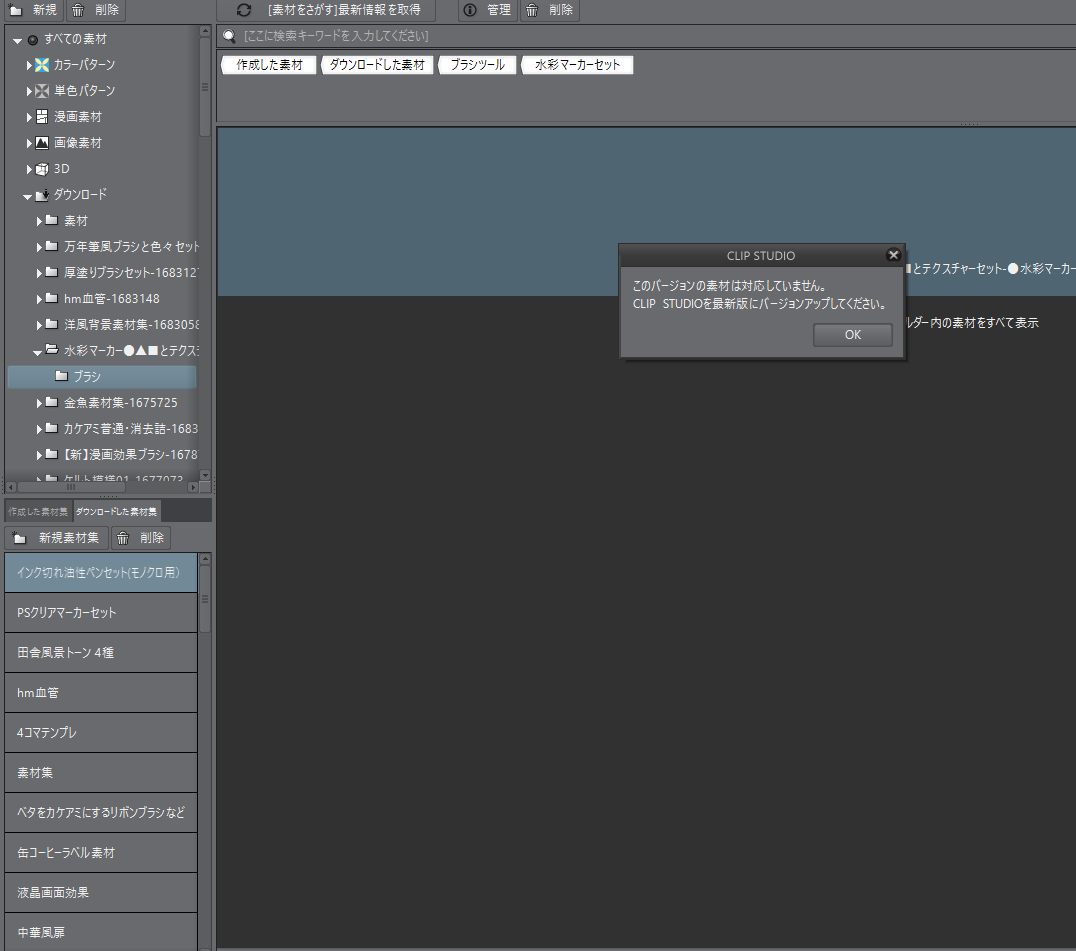Expand the カラーパターン node

point(29,65)
